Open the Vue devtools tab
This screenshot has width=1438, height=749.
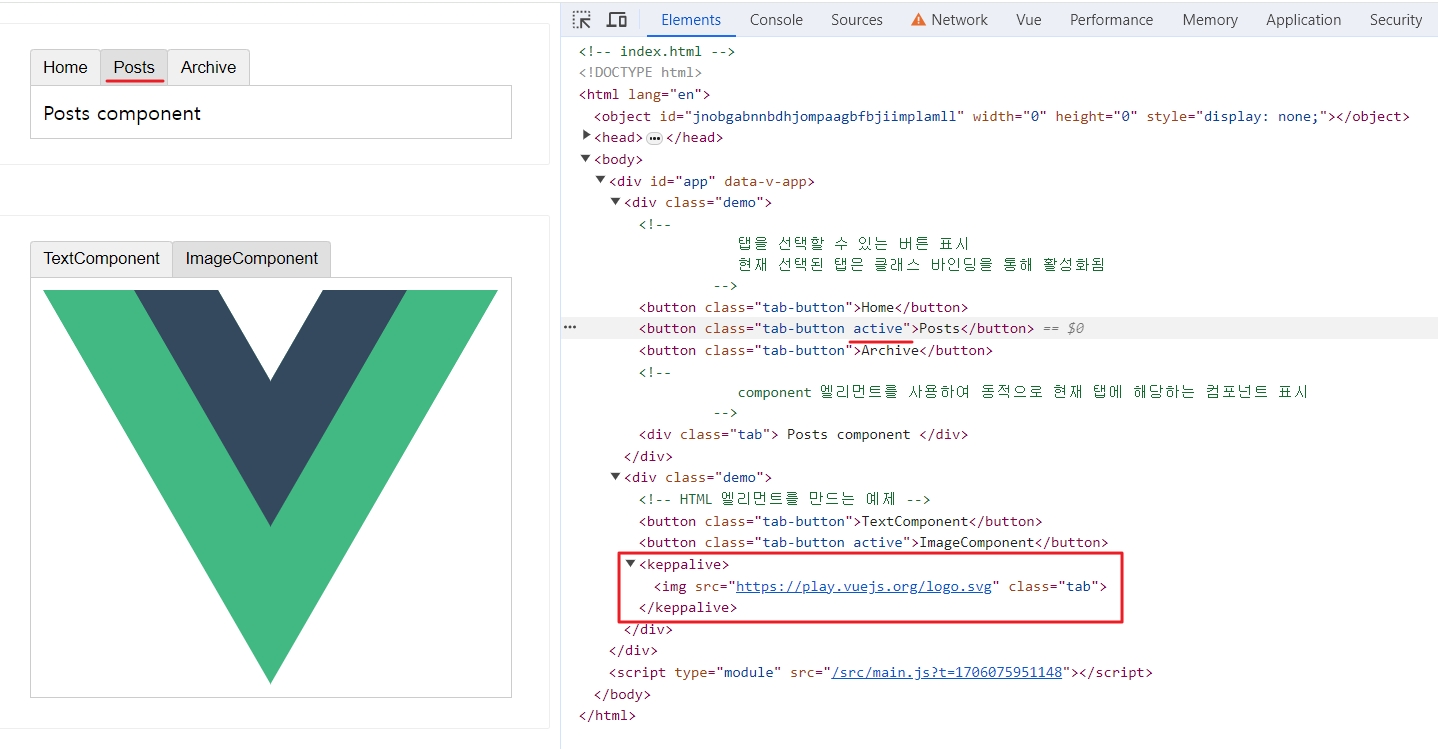click(x=1029, y=19)
